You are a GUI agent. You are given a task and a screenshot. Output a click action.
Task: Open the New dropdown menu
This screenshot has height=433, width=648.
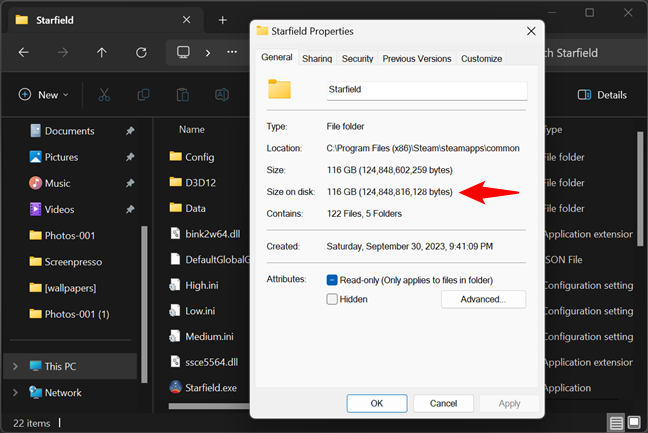[x=43, y=95]
